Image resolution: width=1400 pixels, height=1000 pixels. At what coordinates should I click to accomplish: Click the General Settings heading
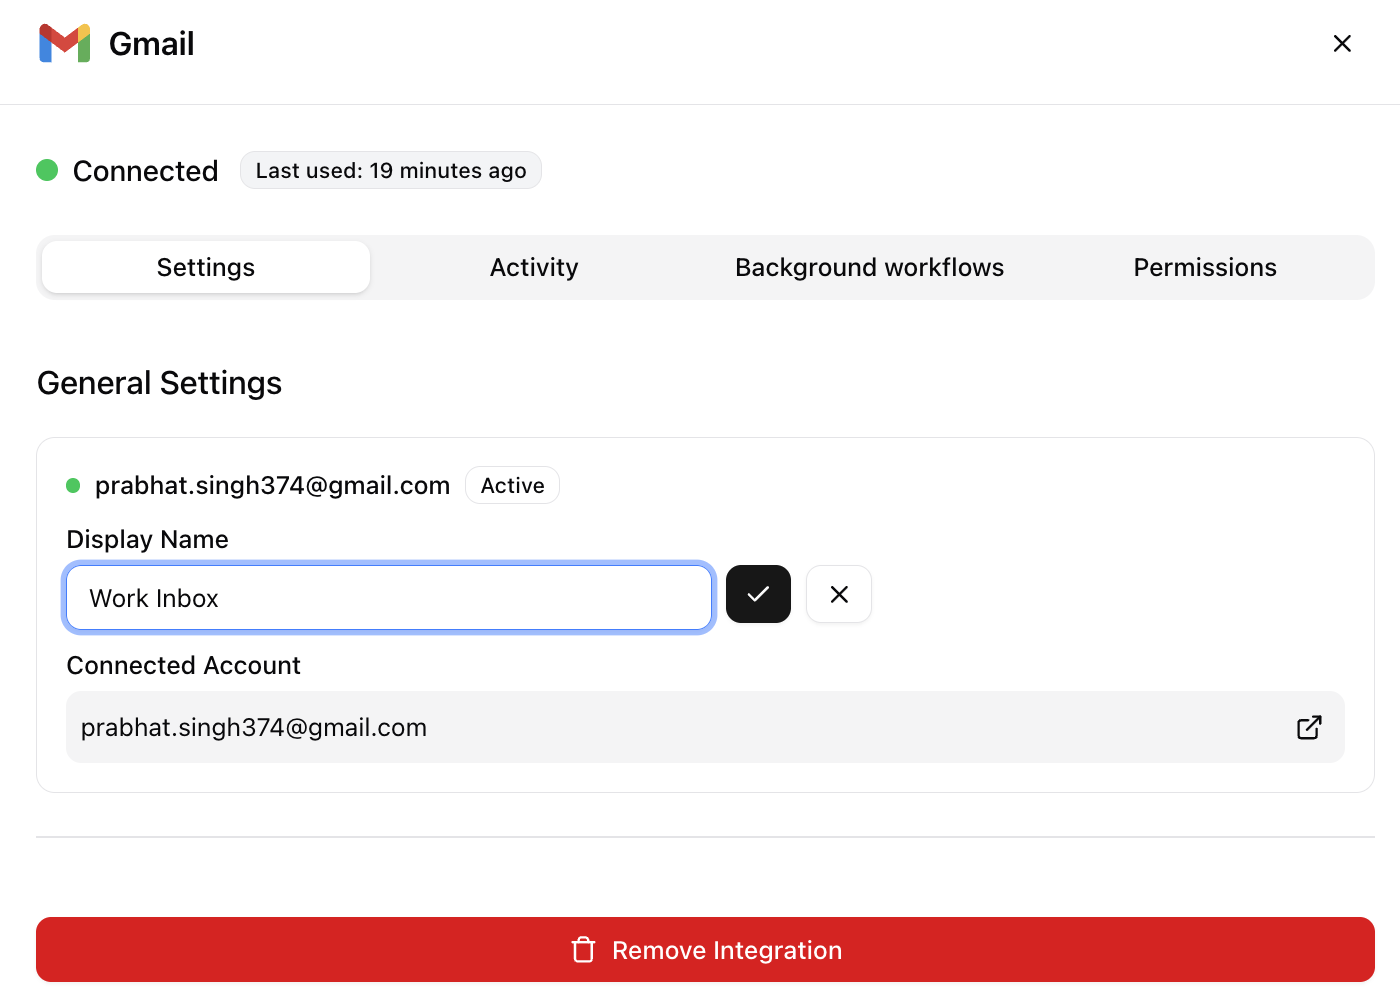pos(159,383)
